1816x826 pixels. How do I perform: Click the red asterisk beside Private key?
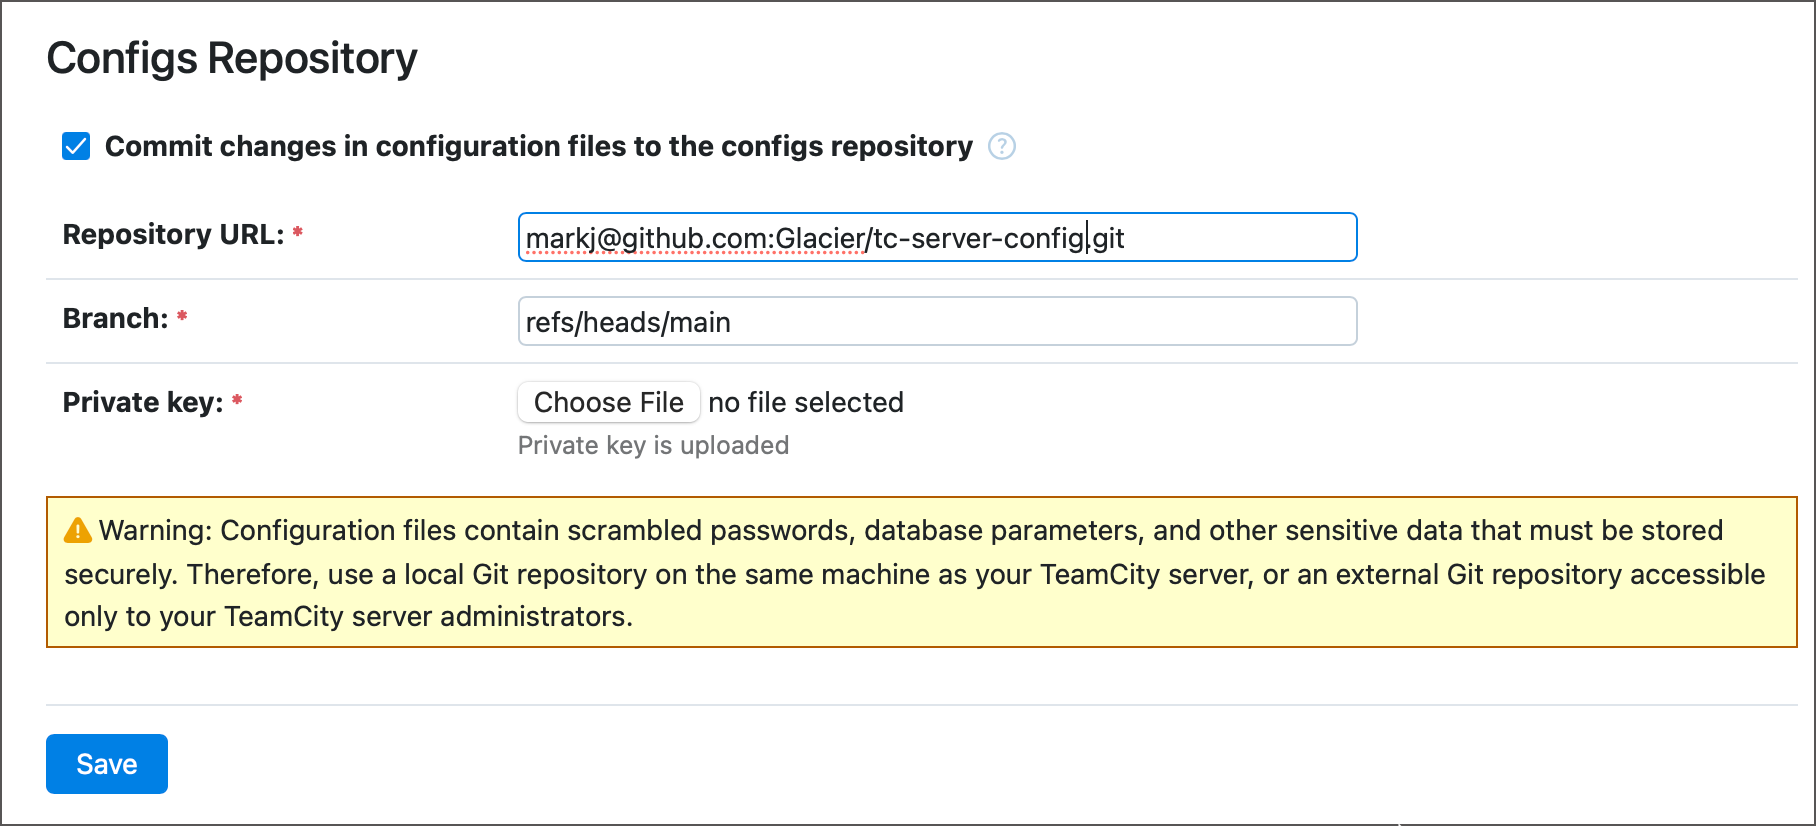point(237,401)
